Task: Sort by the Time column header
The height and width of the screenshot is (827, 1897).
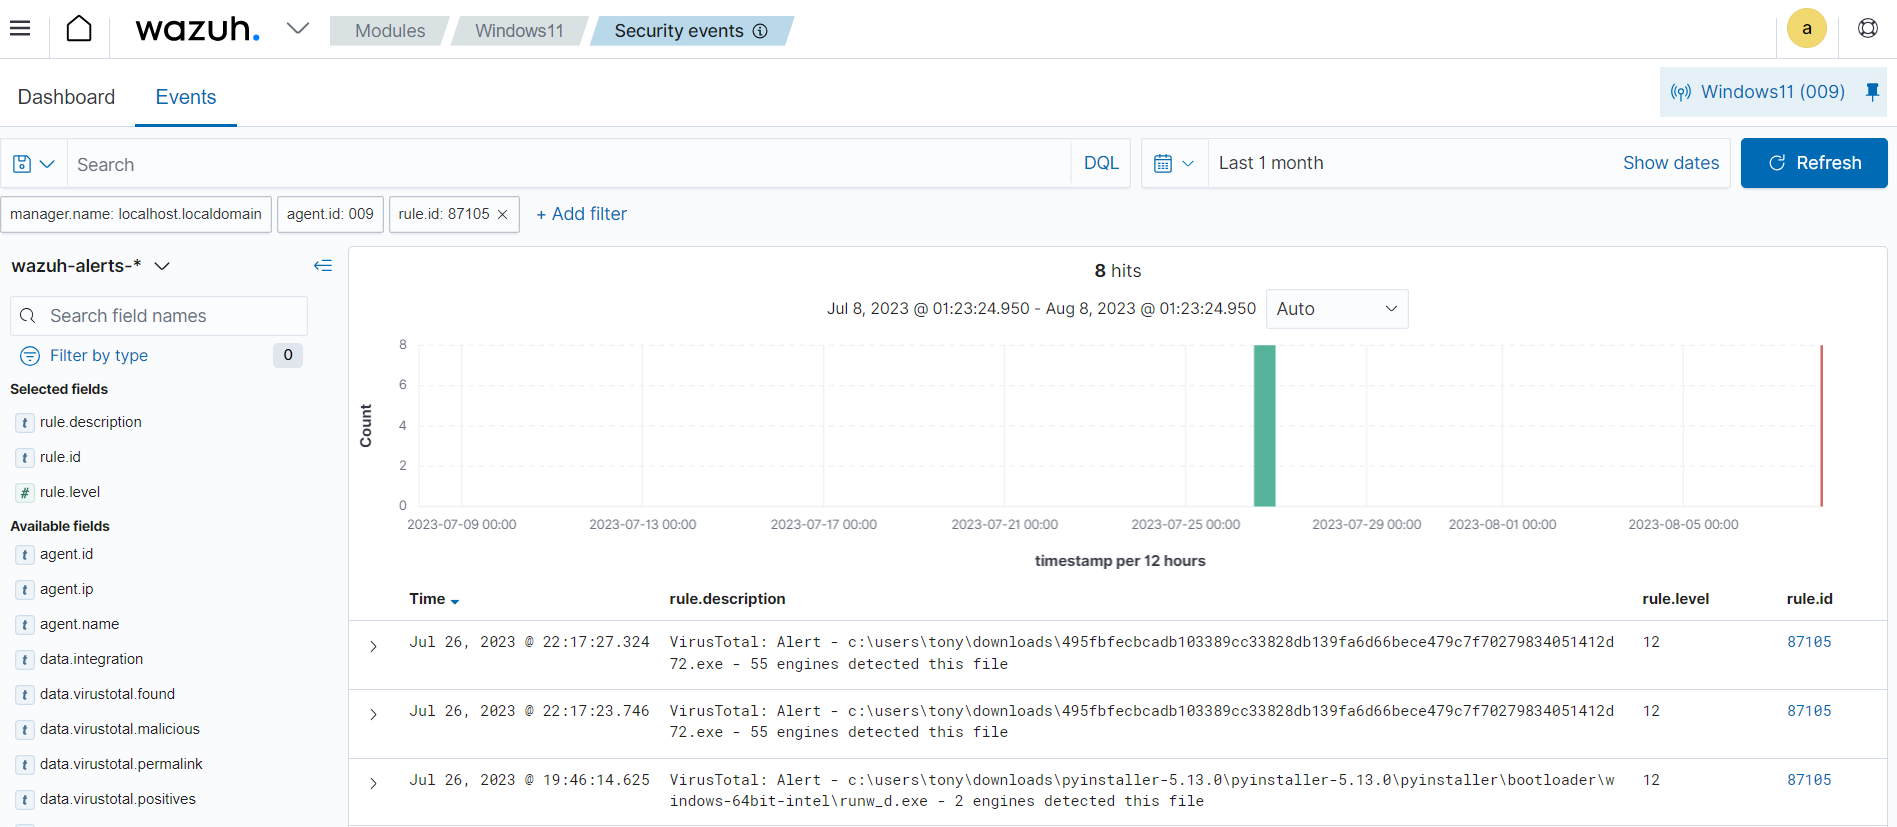Action: pos(434,599)
